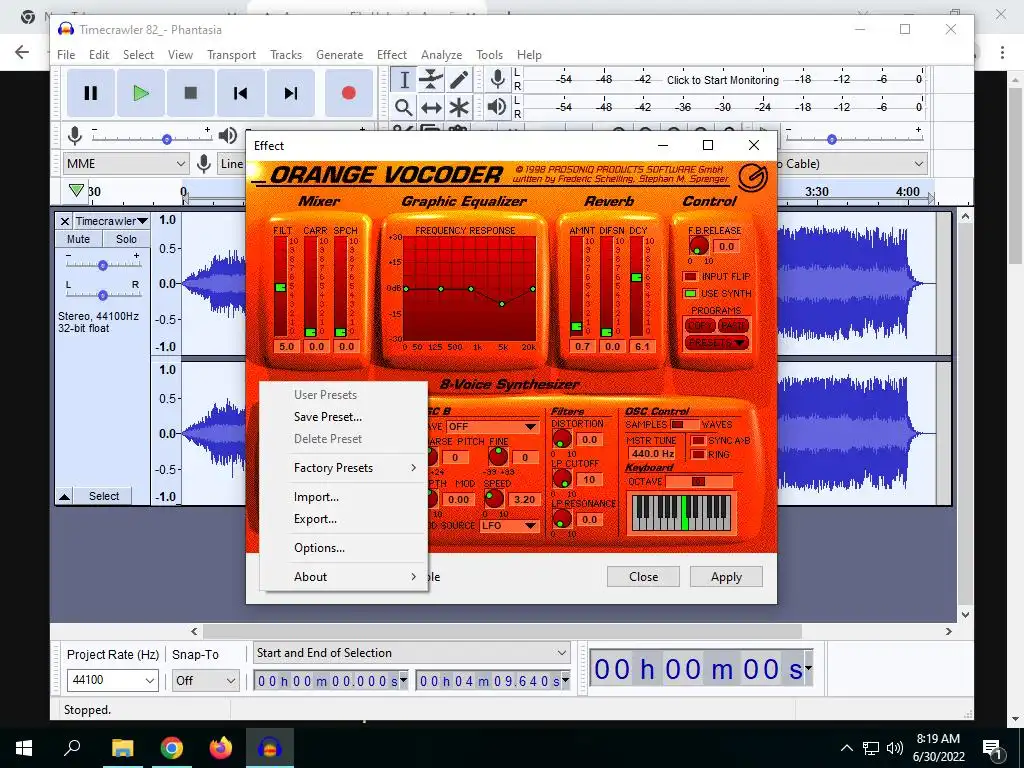Open Chrome from the taskbar
This screenshot has height=768, width=1024.
(172, 748)
